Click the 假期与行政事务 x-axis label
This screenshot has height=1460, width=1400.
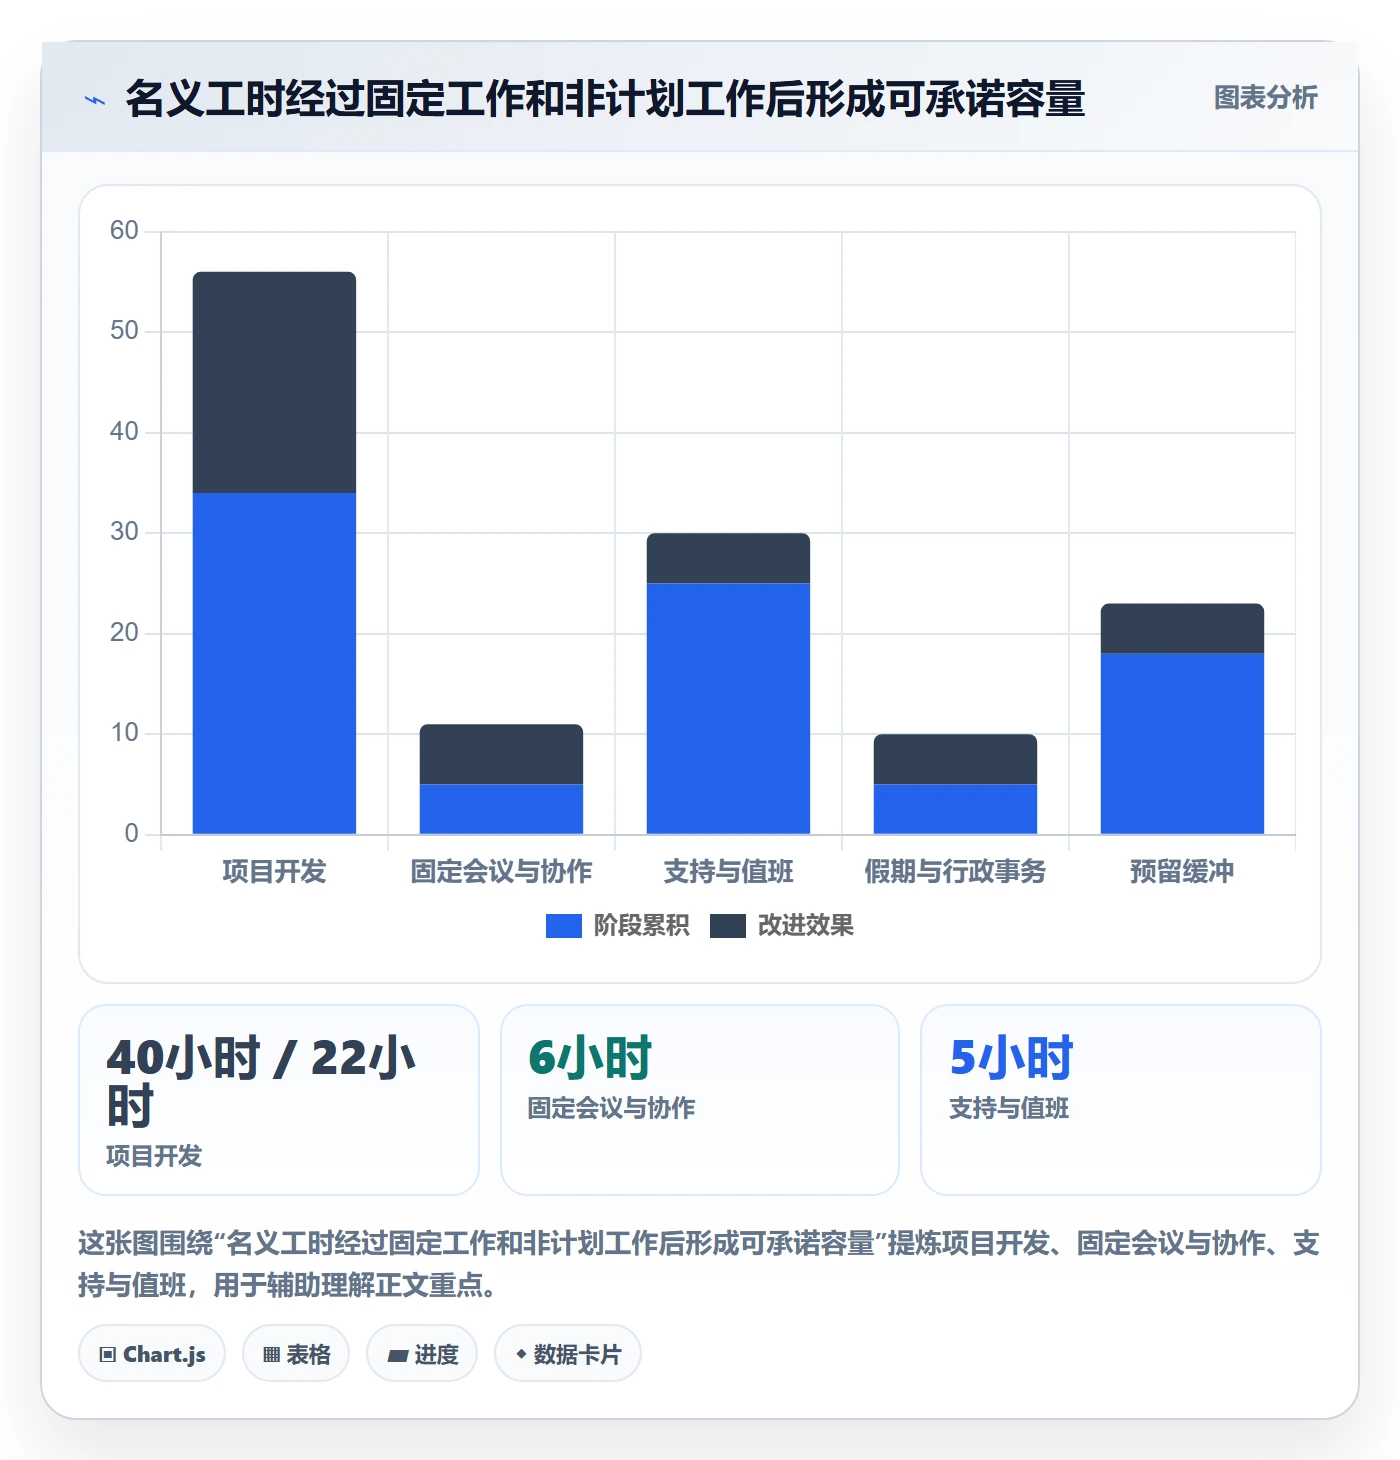(x=955, y=872)
